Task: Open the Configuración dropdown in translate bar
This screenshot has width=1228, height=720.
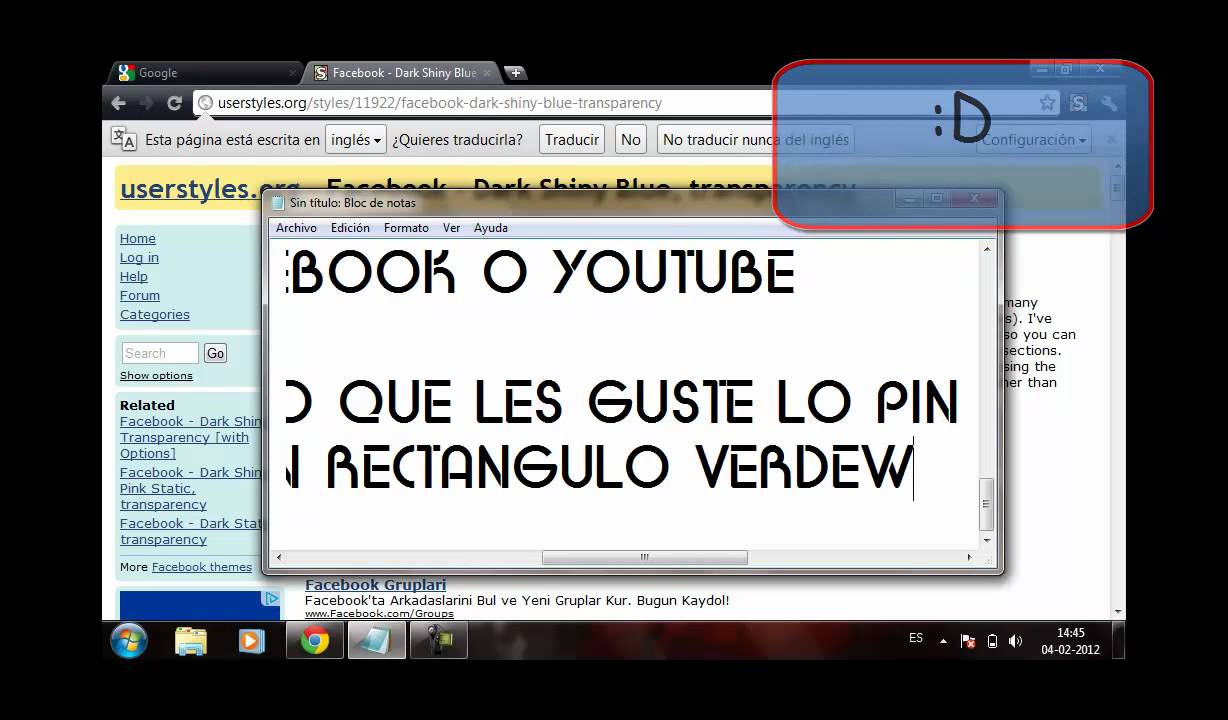Action: tap(1033, 140)
